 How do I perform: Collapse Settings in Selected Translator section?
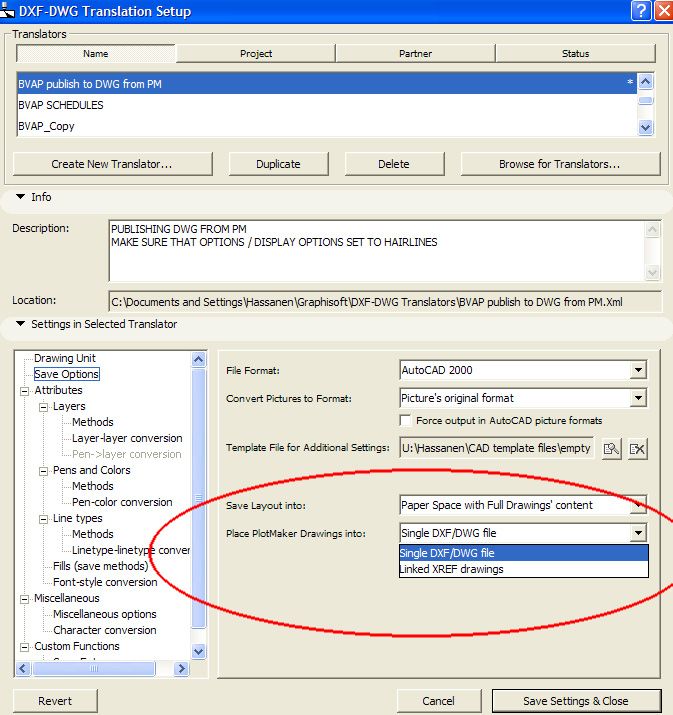point(21,324)
